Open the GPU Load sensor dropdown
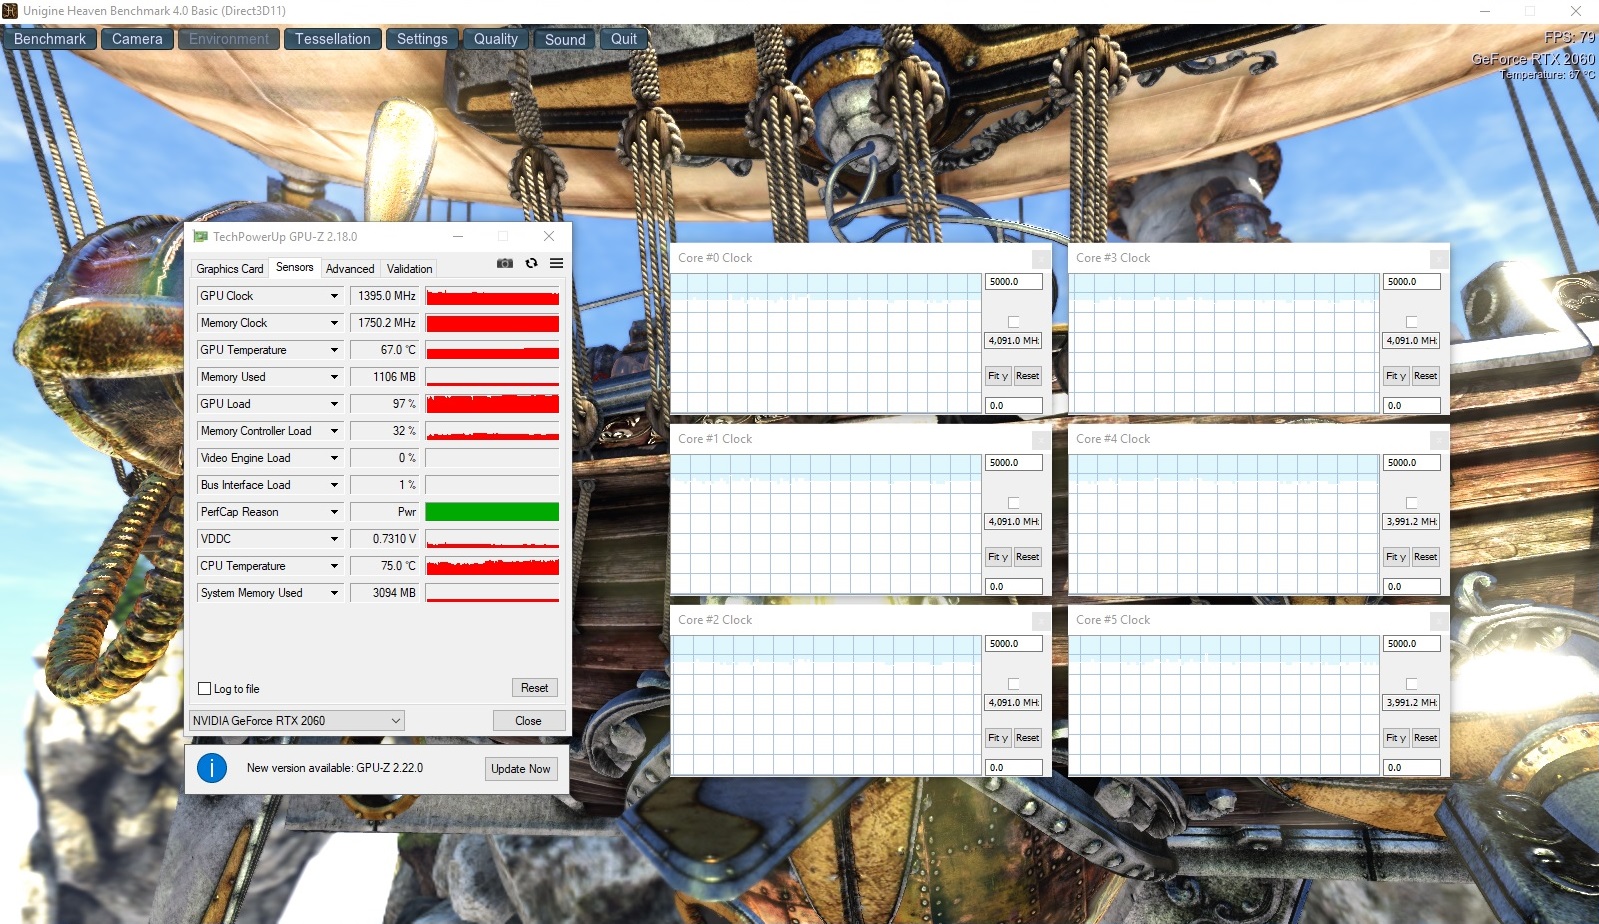The height and width of the screenshot is (924, 1599). (334, 404)
